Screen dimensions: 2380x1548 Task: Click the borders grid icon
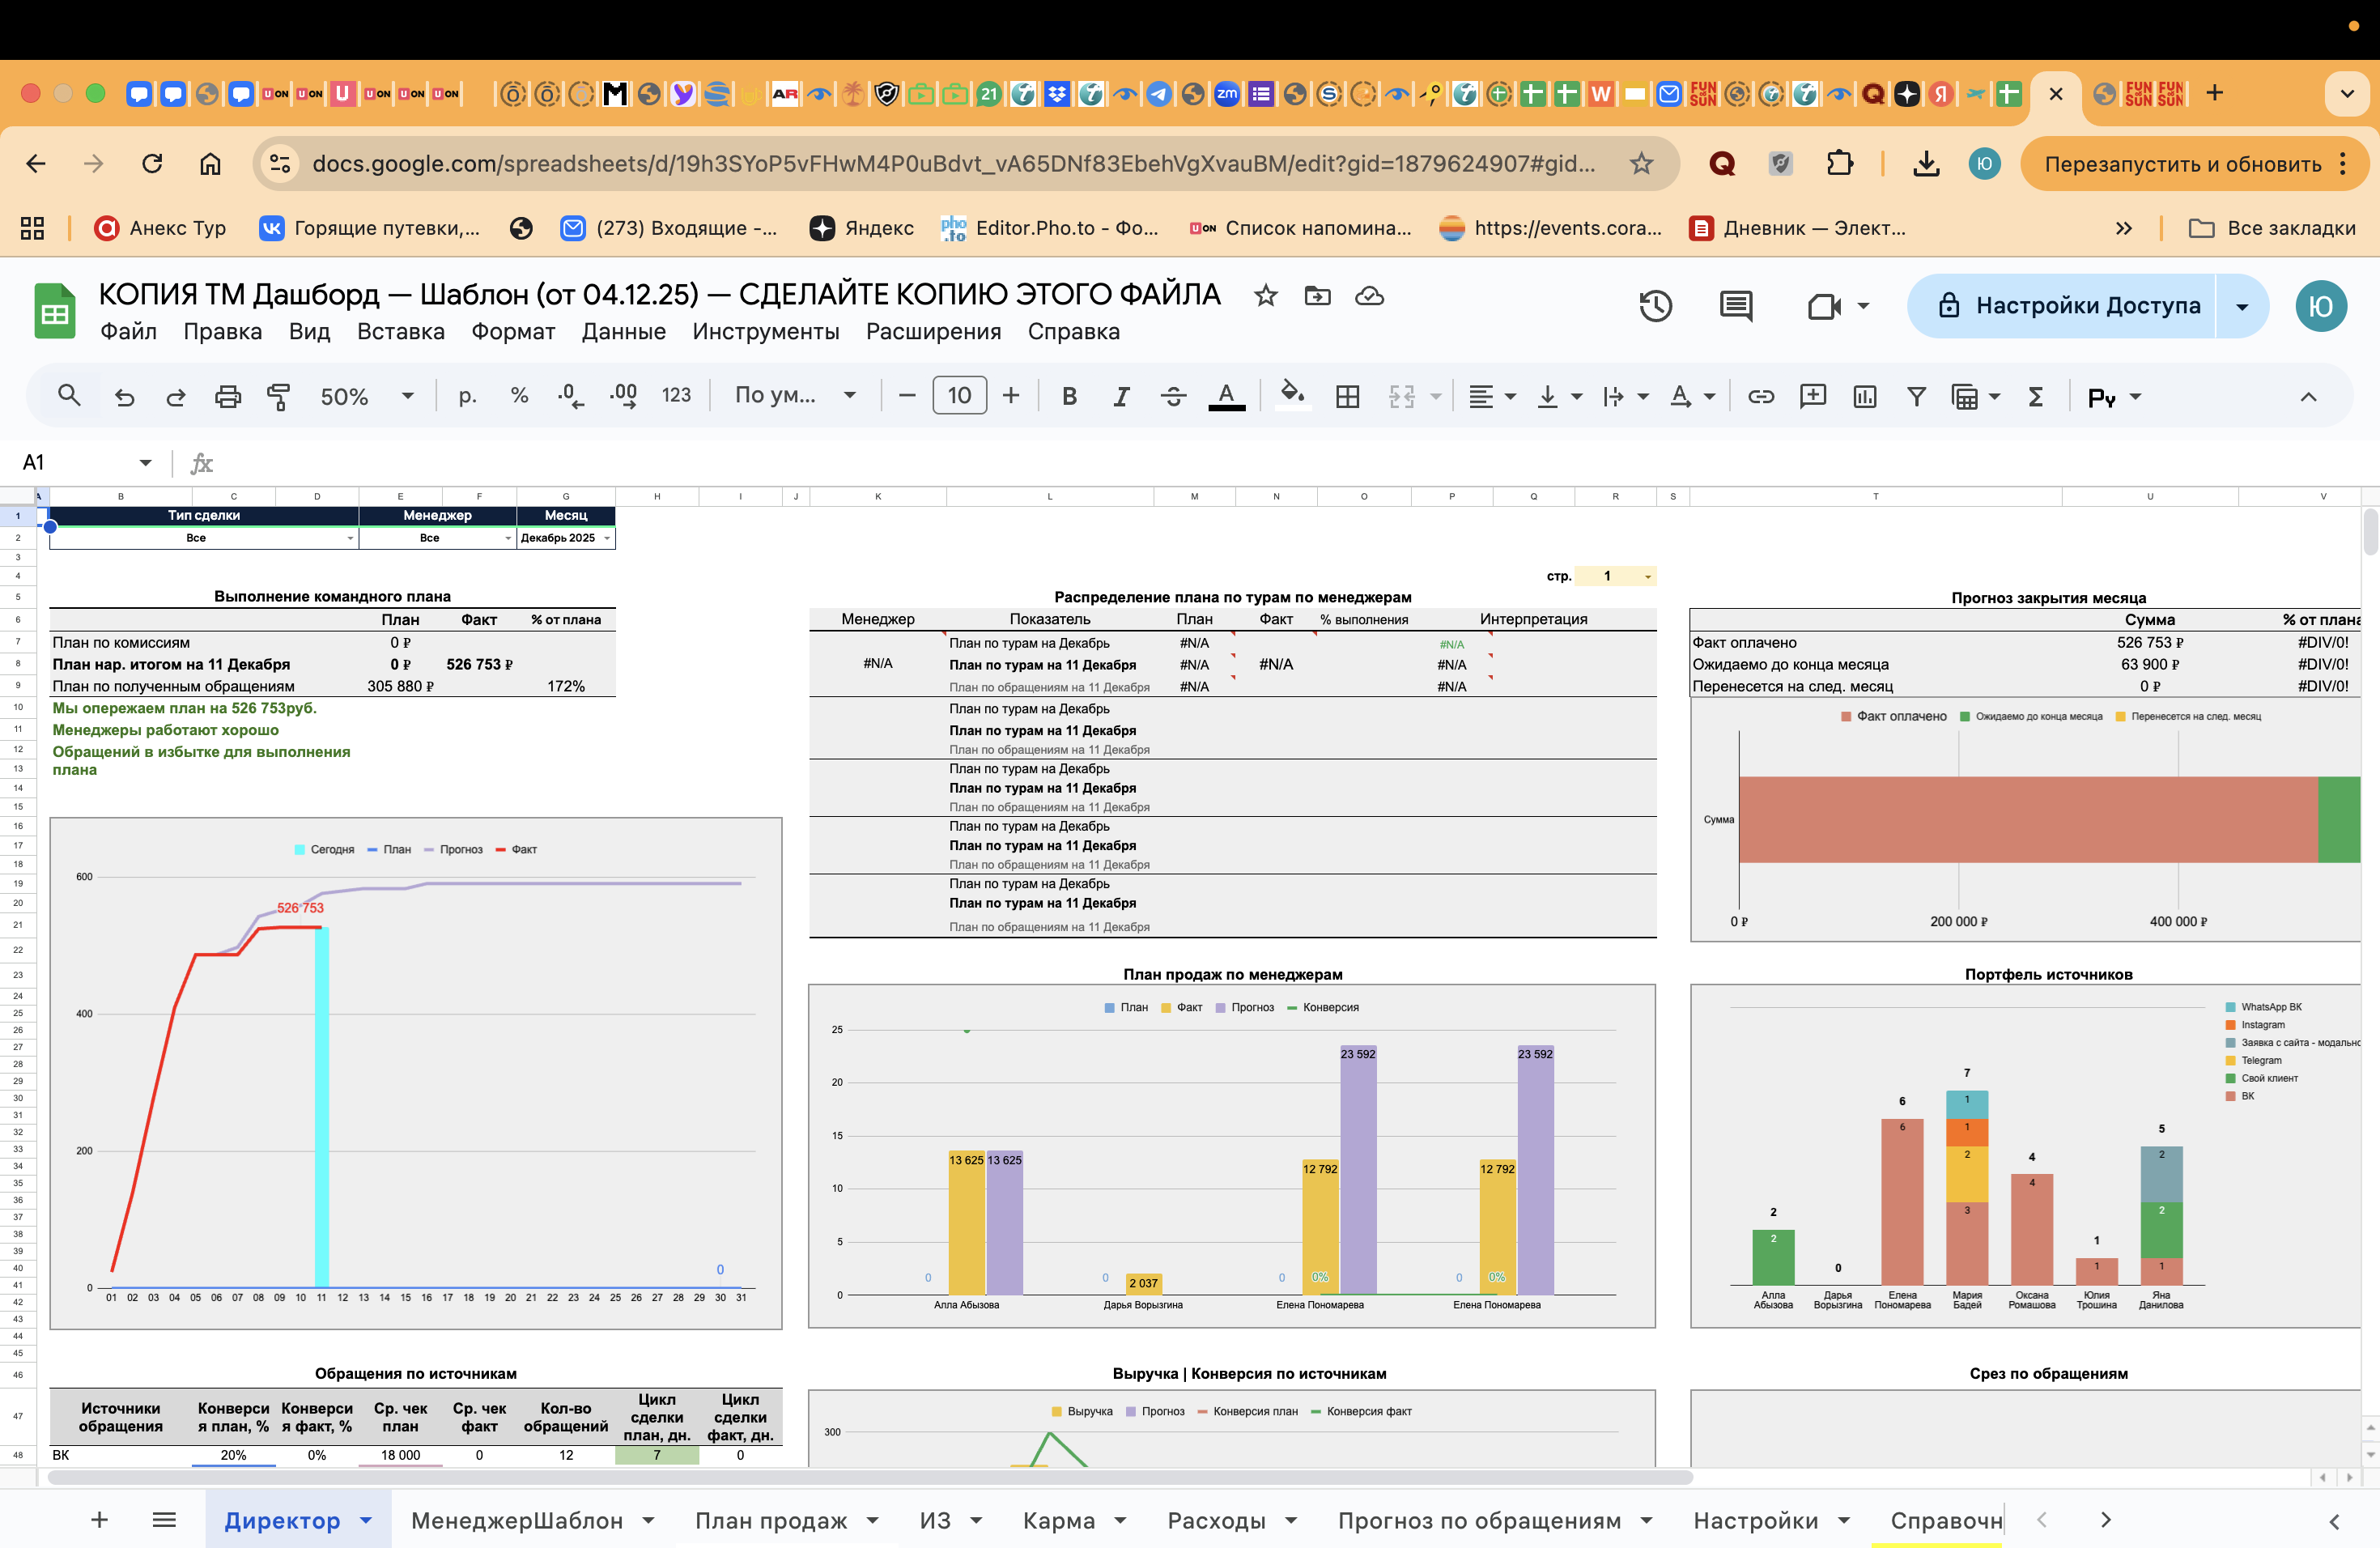pos(1347,397)
